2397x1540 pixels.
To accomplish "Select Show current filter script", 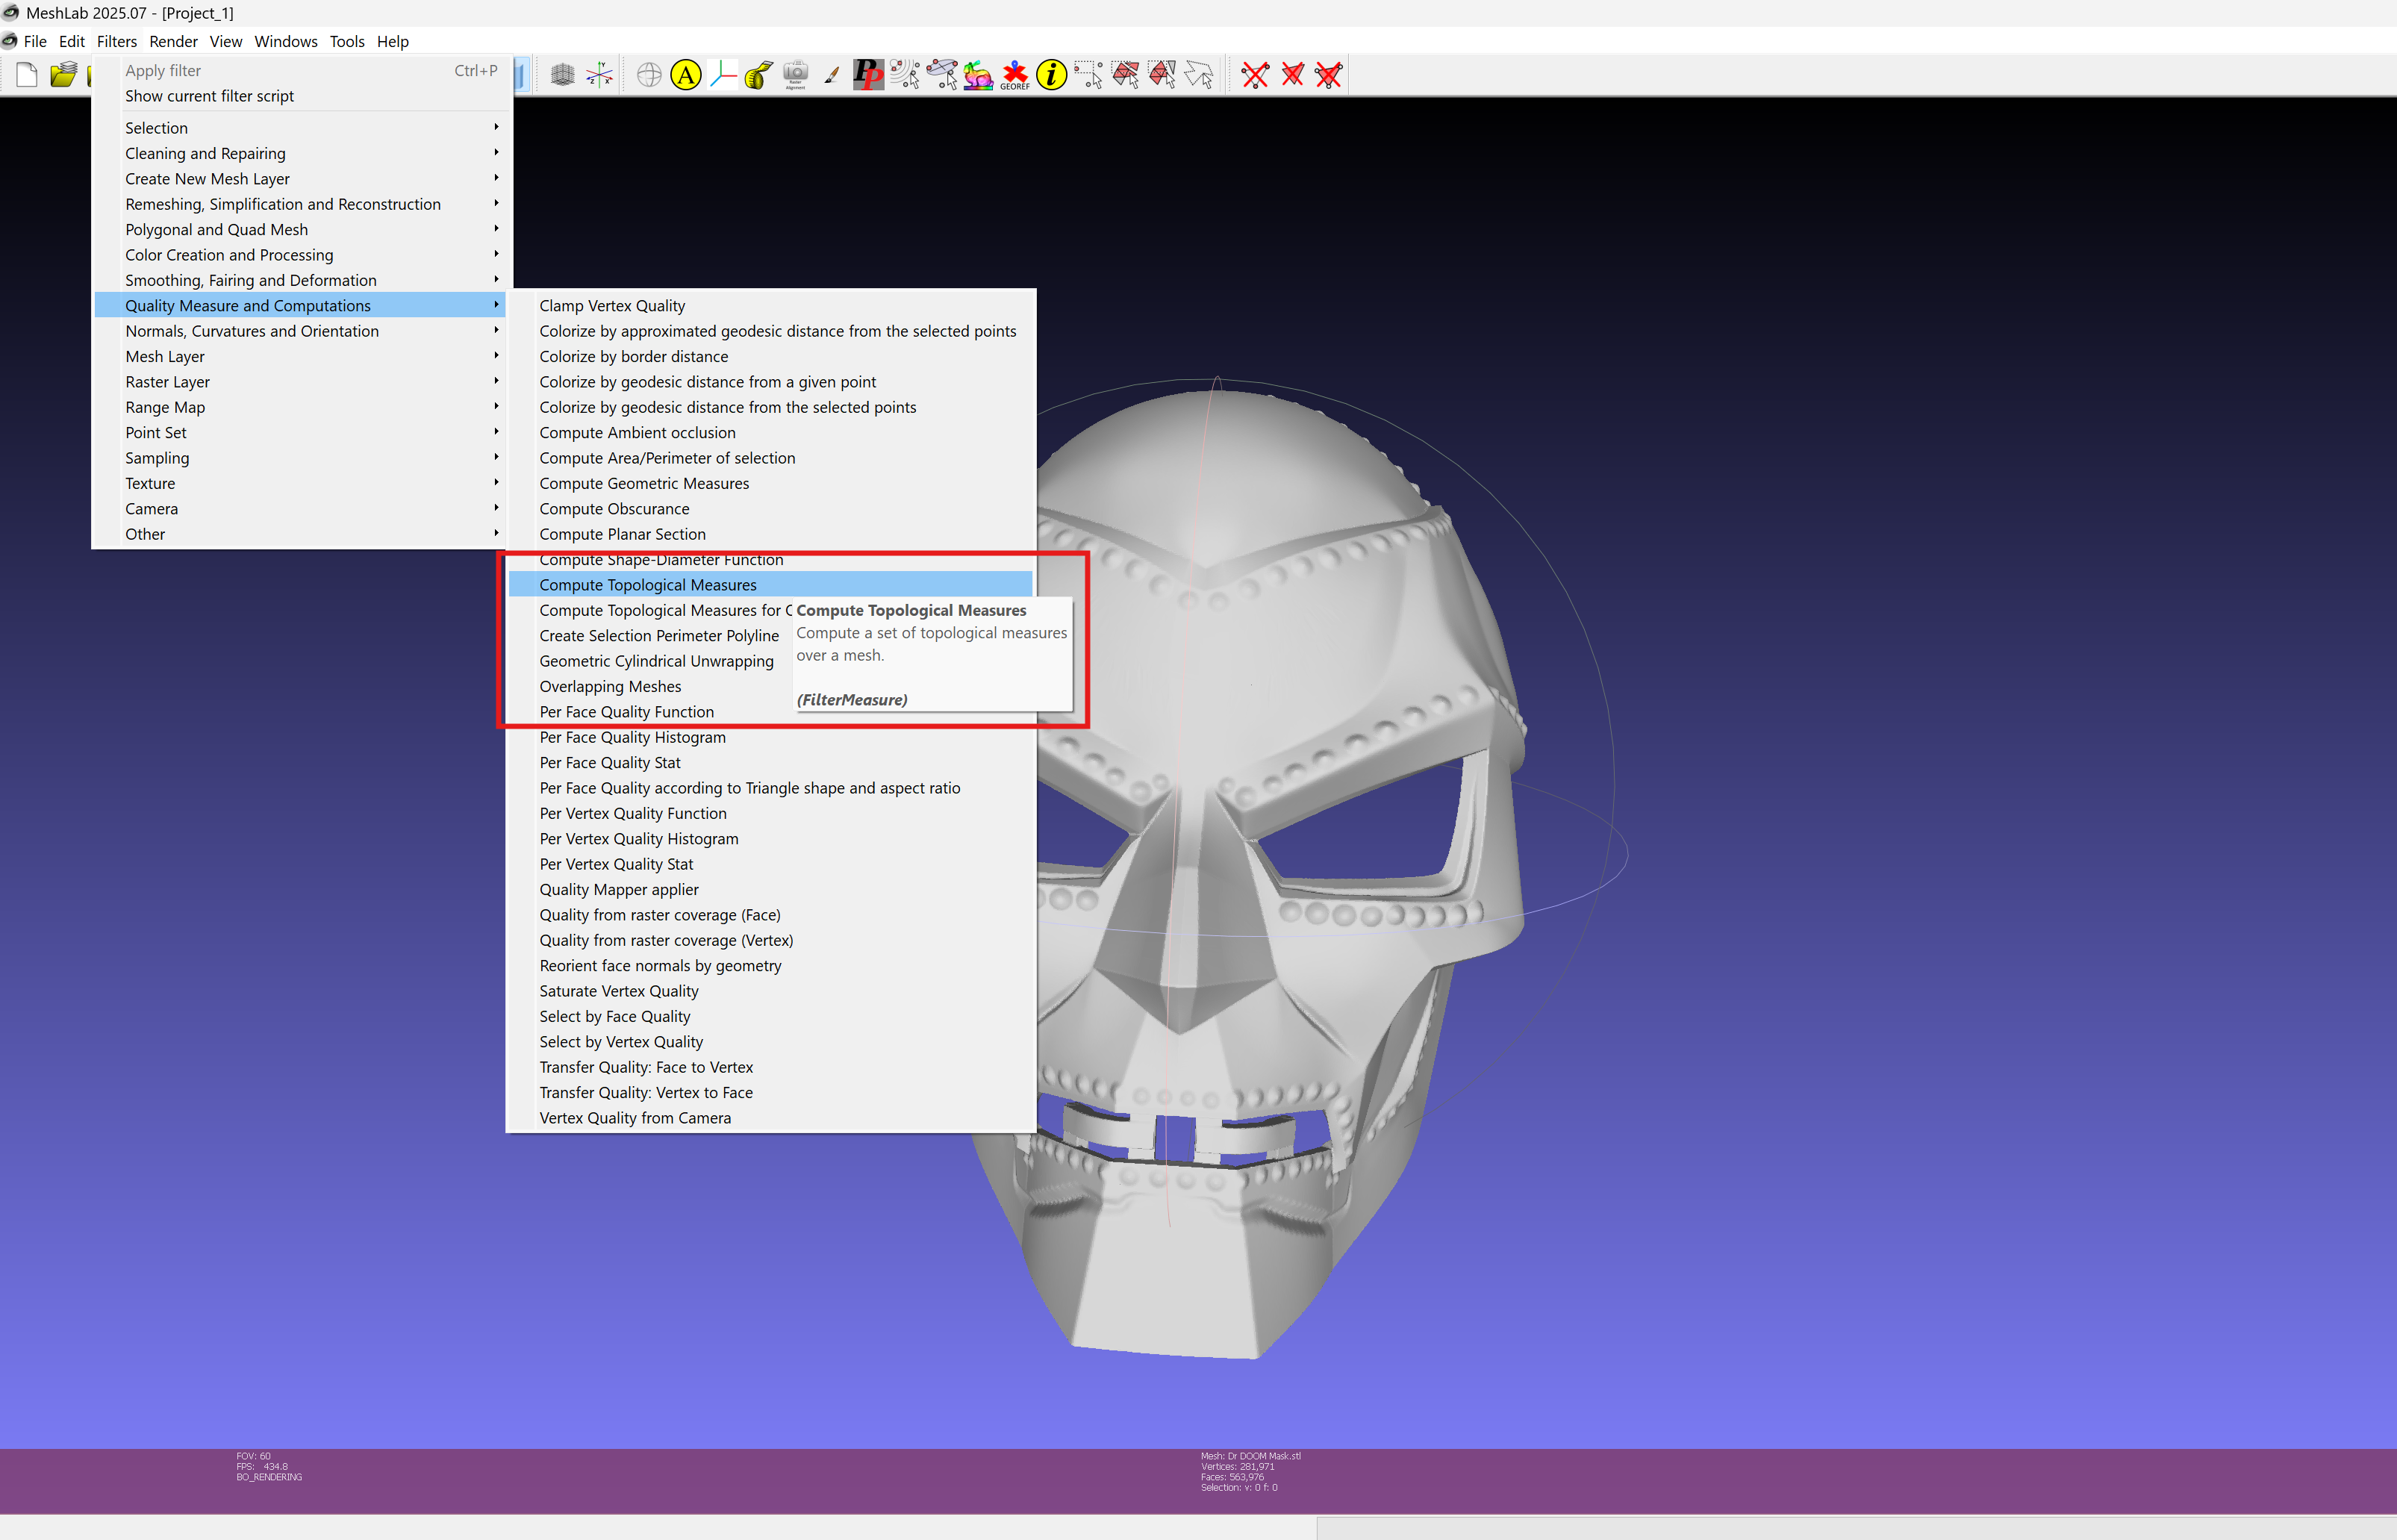I will (300, 96).
